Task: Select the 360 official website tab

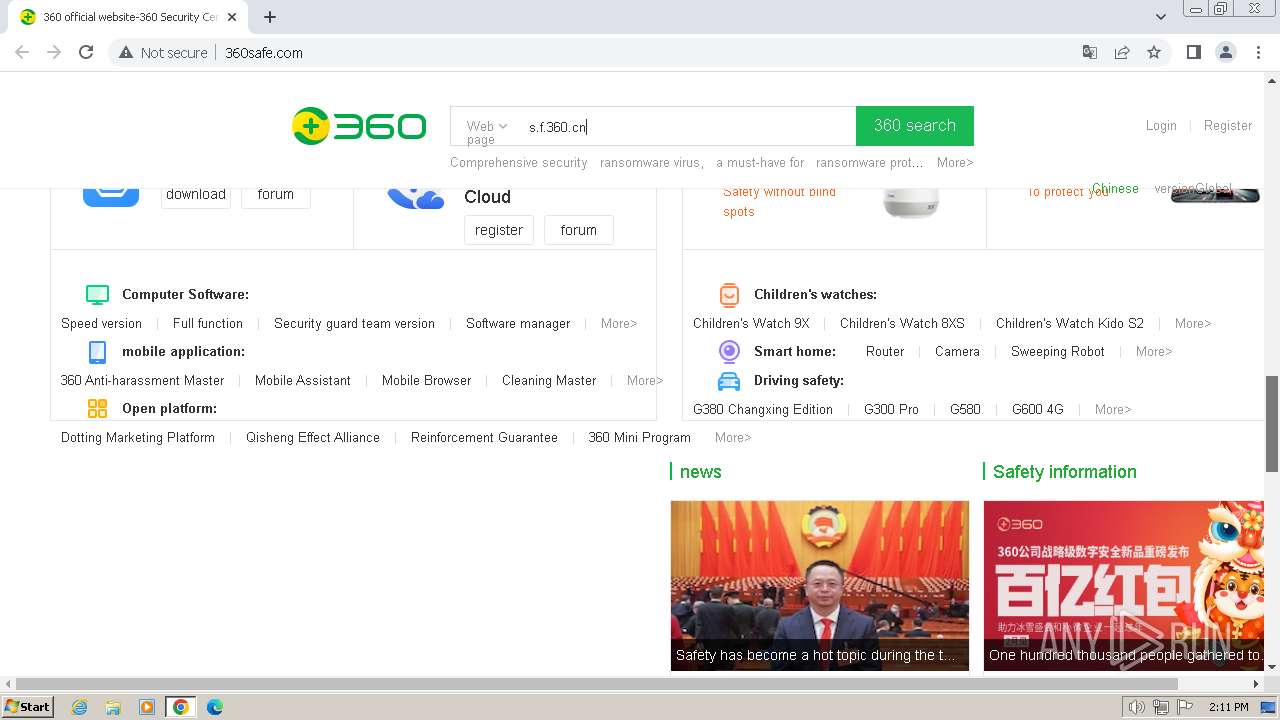Action: 128,17
